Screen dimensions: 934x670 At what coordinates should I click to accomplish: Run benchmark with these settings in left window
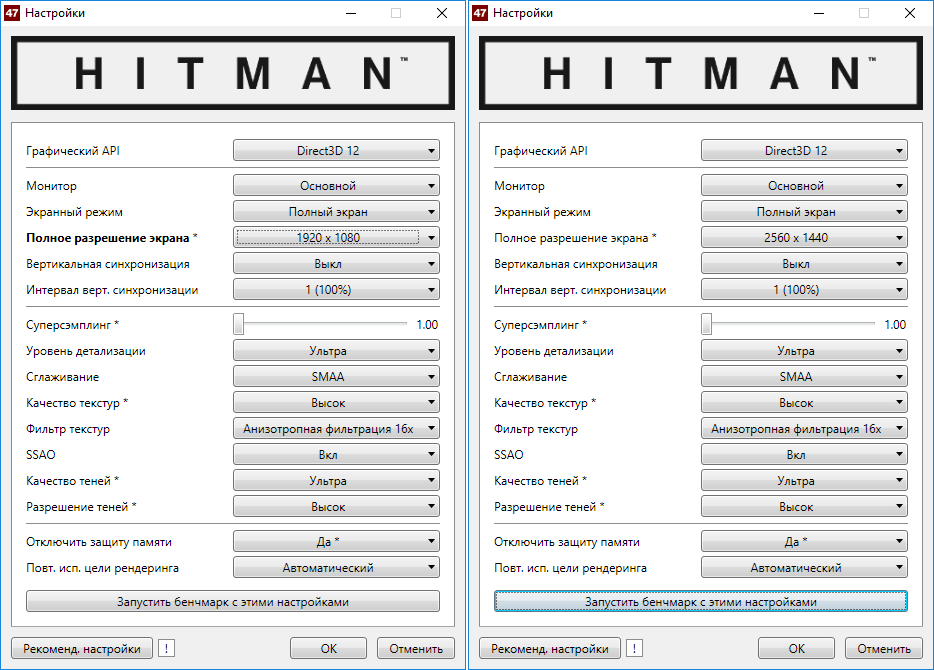[x=233, y=602]
